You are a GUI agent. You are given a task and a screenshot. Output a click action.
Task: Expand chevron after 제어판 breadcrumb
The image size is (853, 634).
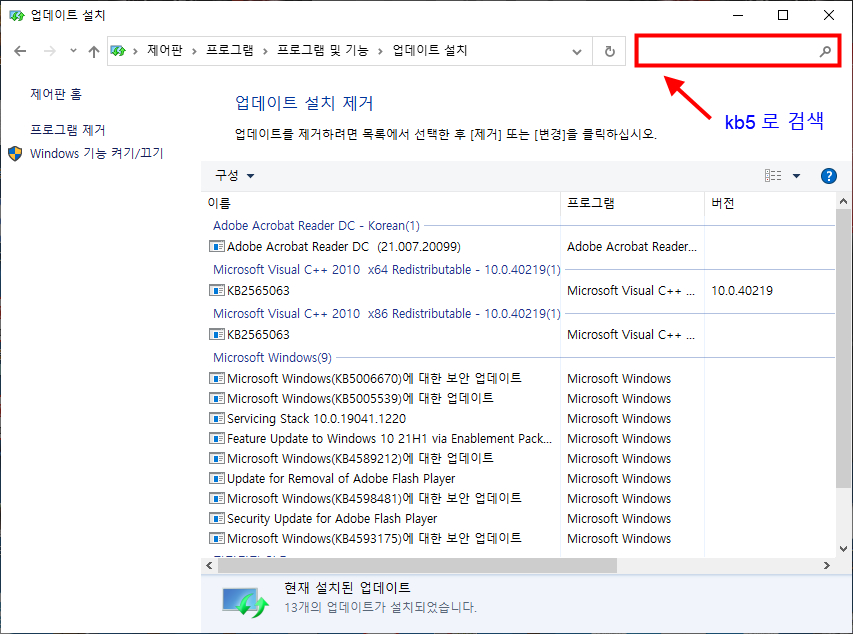[x=194, y=51]
